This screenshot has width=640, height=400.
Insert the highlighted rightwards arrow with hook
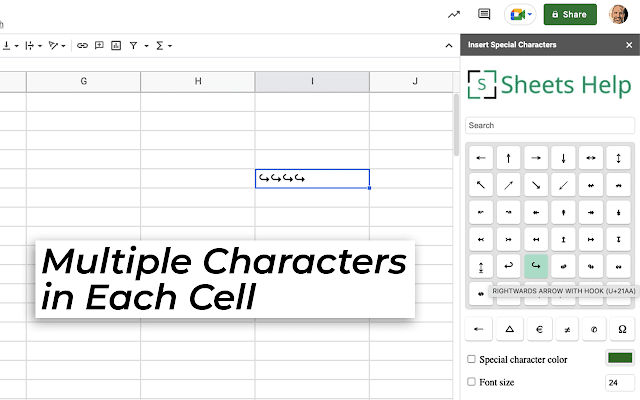coord(536,266)
